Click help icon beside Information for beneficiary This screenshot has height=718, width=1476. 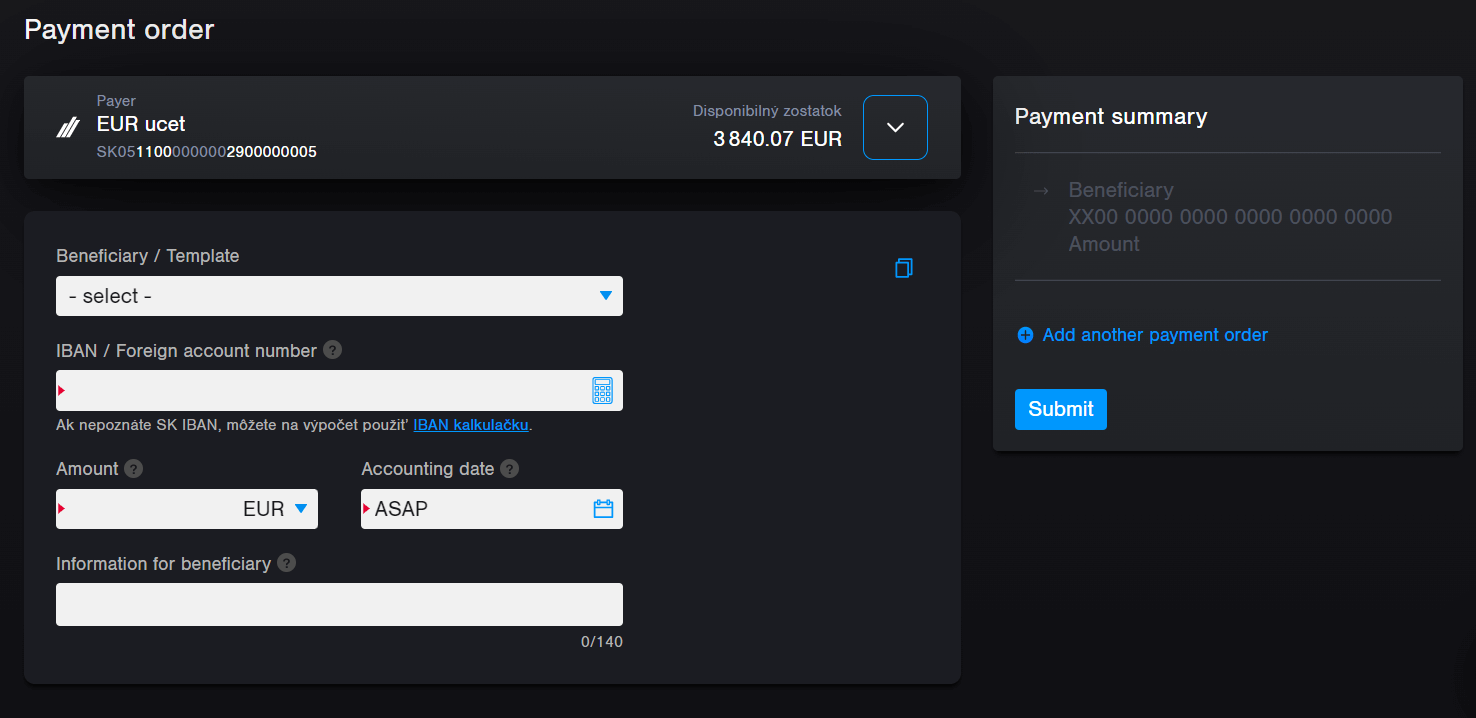pyautogui.click(x=286, y=563)
